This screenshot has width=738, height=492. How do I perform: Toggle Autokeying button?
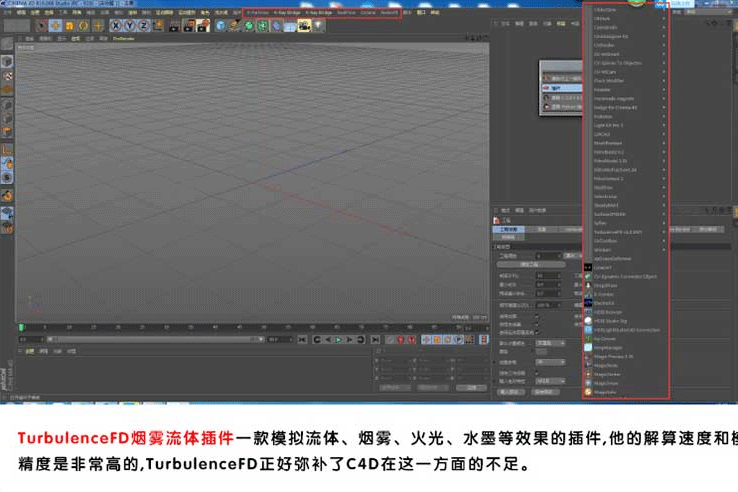[x=401, y=339]
